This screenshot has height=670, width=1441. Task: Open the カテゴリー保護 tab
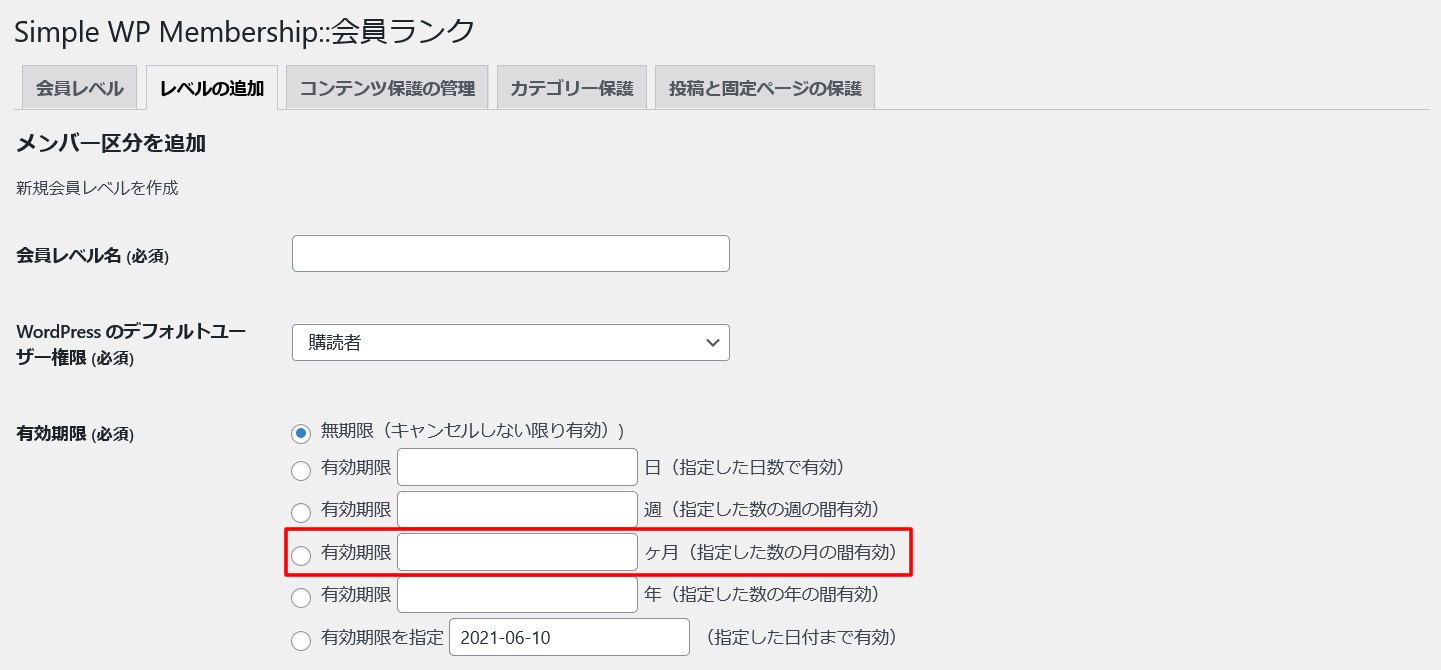pos(571,86)
